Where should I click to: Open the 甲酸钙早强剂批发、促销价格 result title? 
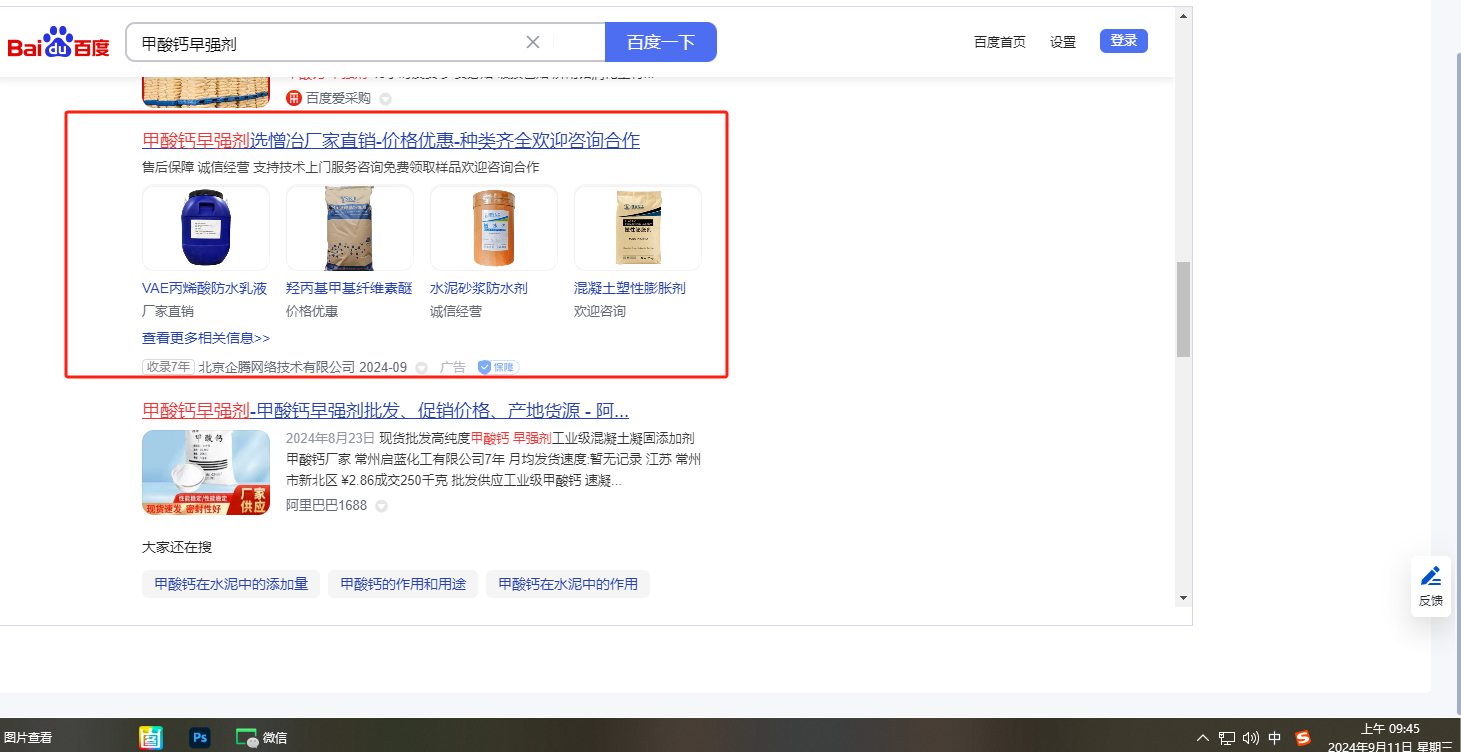click(x=385, y=411)
